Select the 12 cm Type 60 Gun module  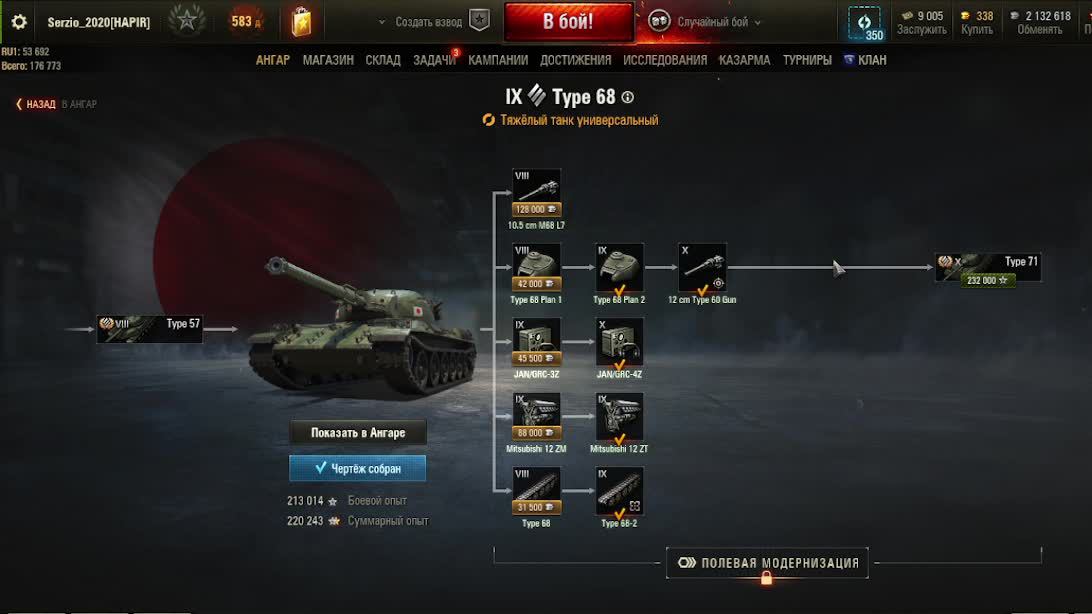702,267
